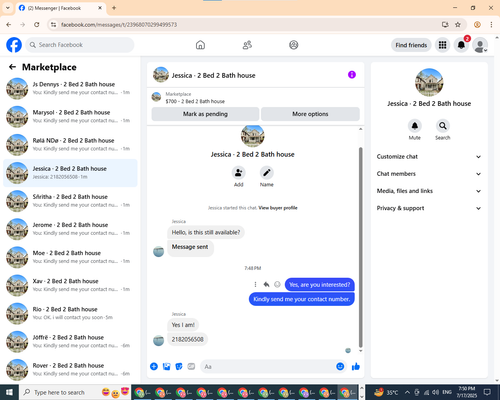The width and height of the screenshot is (500, 400).
Task: Expand Chat members section
Action: point(429,174)
